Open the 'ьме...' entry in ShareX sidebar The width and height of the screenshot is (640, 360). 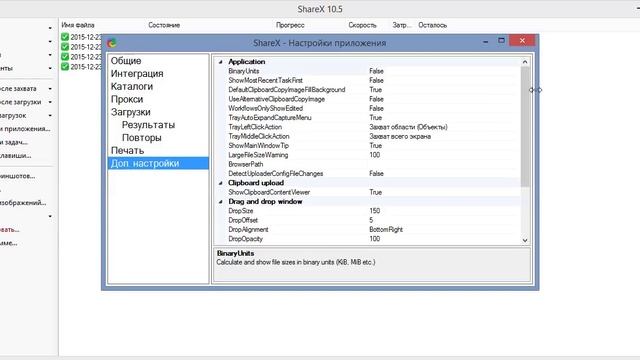9,243
